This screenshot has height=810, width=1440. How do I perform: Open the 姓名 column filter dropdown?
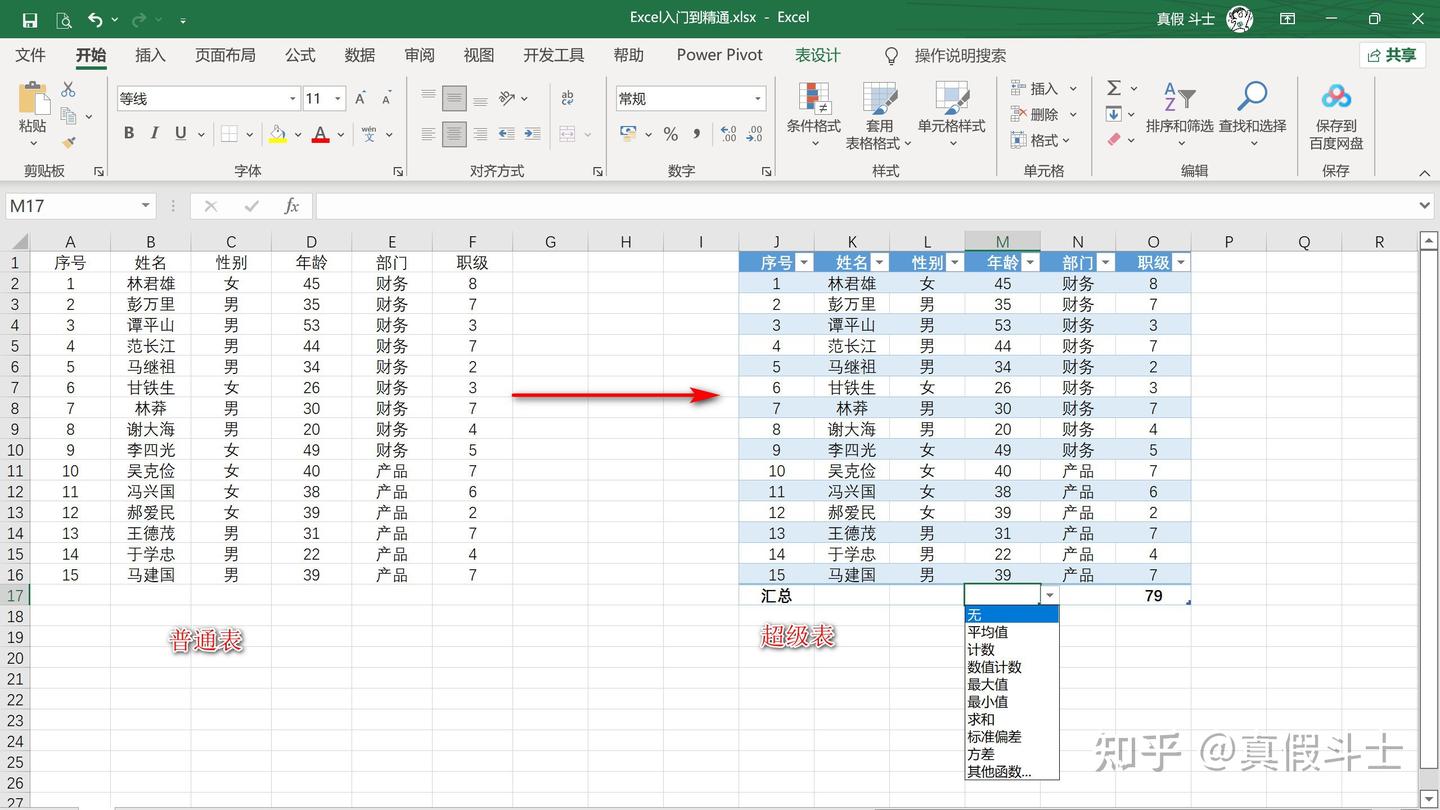point(879,263)
